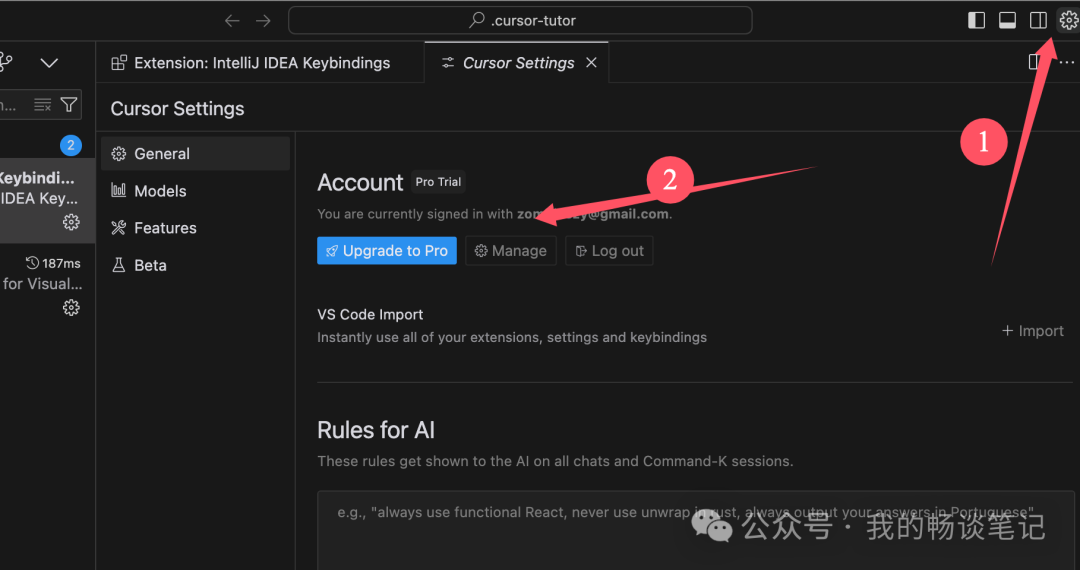Viewport: 1080px width, 570px height.
Task: Open the extensions filter icon
Action: [69, 105]
